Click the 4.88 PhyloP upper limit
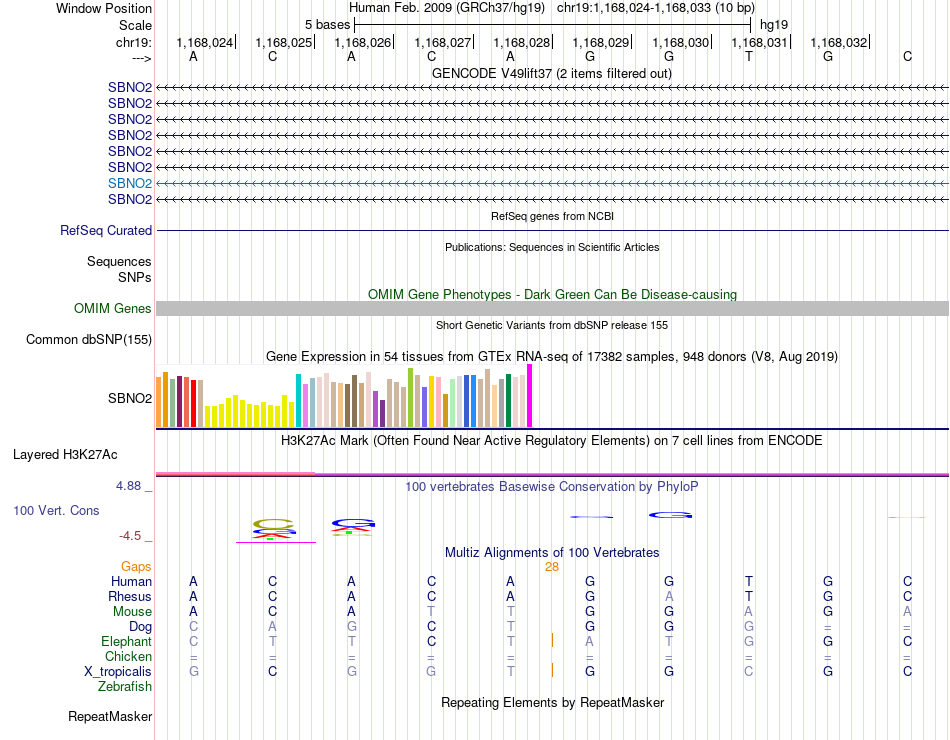This screenshot has height=740, width=950. (x=128, y=485)
